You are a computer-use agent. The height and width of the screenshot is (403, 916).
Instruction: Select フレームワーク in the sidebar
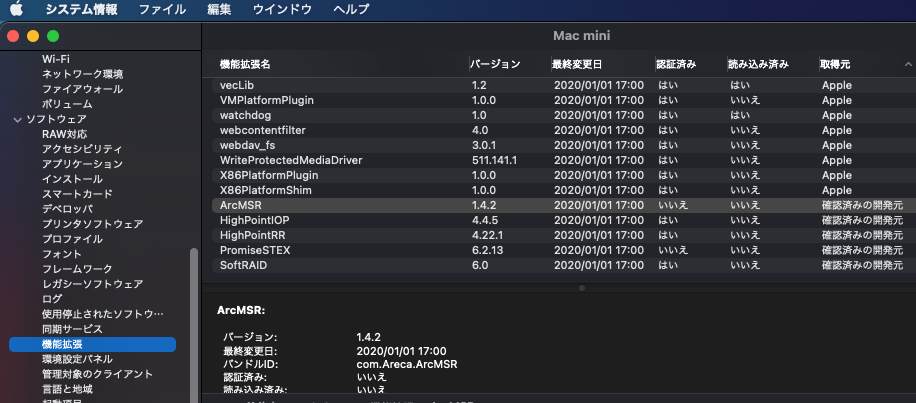(x=77, y=269)
